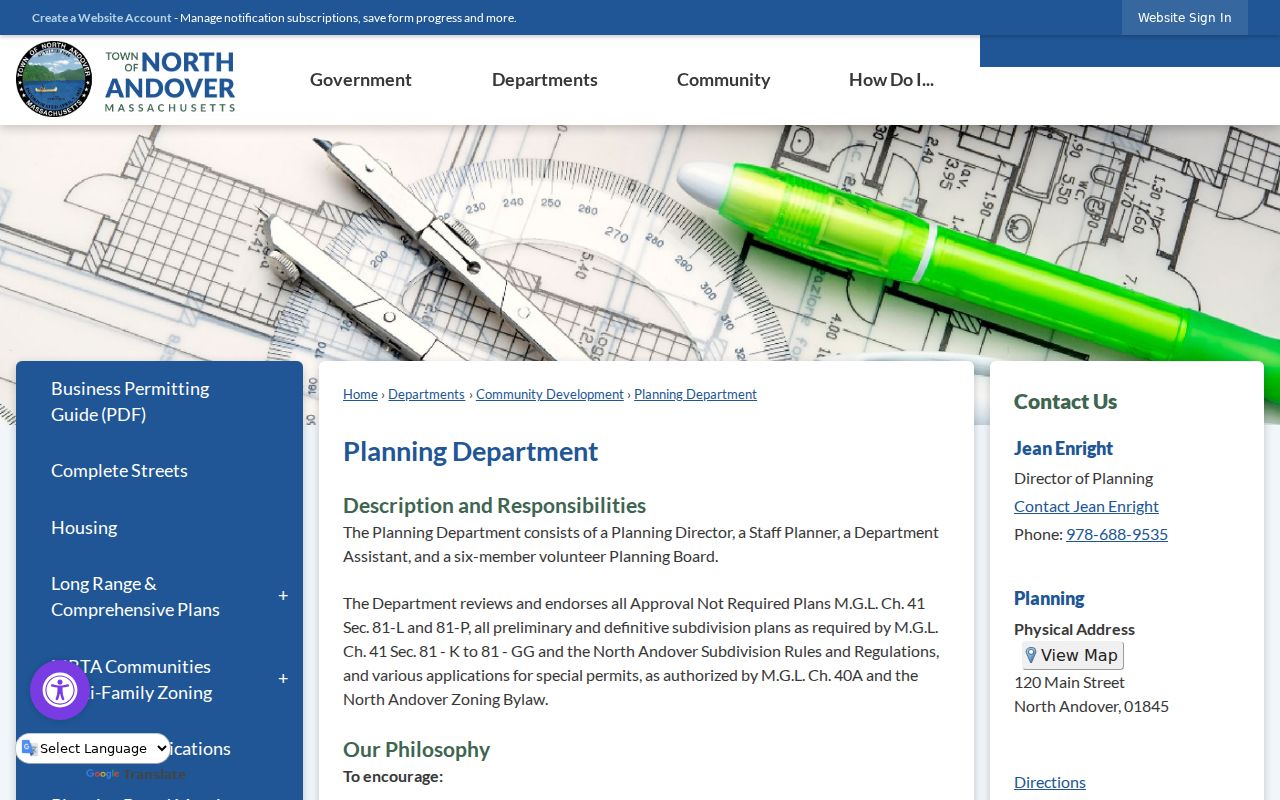Call phone number 978-688-9535 link
Screen dimensions: 1280x800
[1117, 534]
